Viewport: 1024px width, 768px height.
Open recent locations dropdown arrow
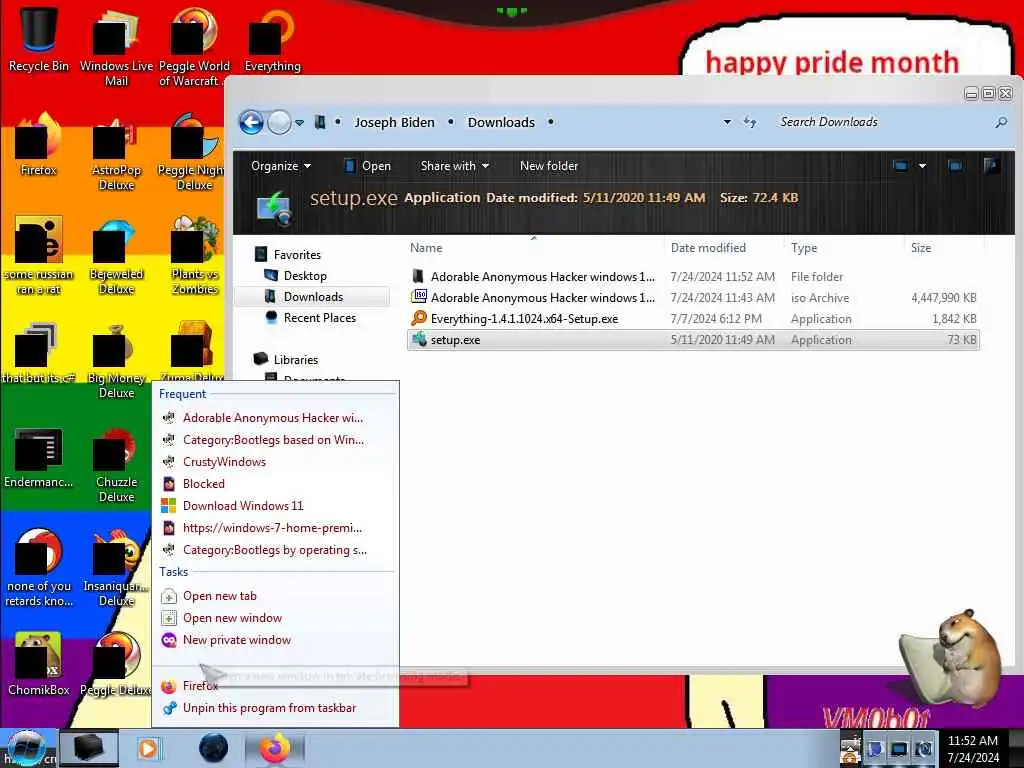click(299, 122)
